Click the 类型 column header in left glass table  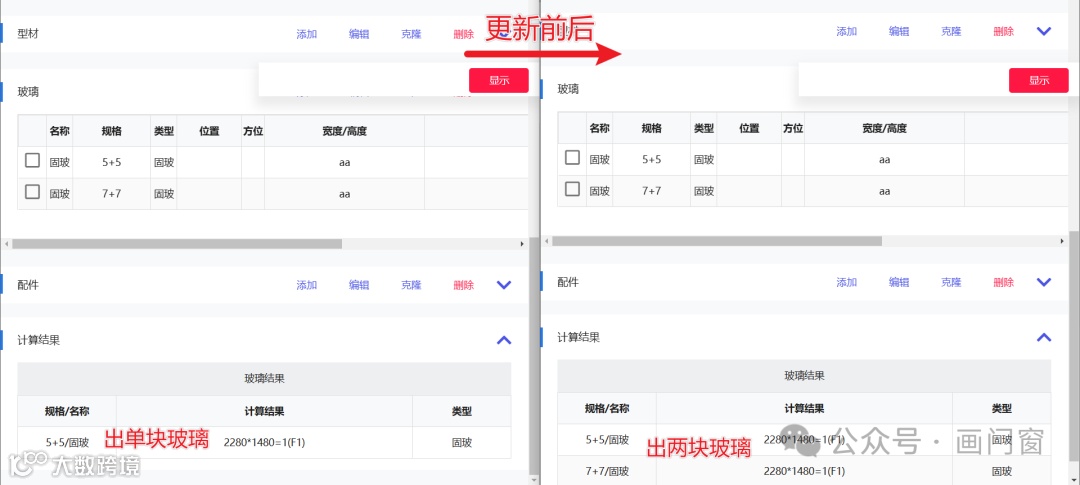click(x=164, y=131)
